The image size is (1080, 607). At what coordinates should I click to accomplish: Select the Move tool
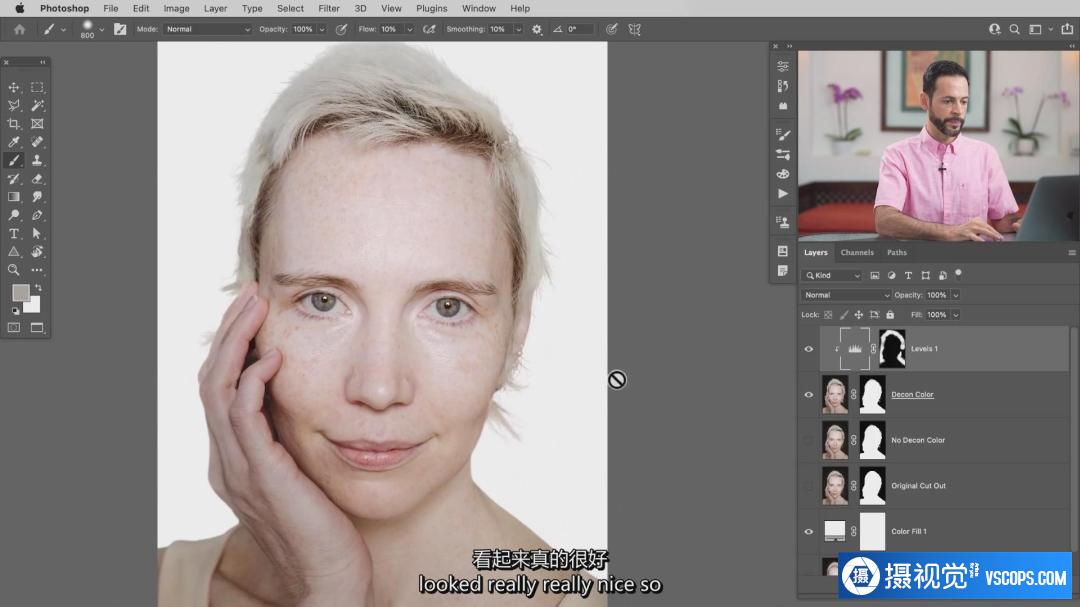click(14, 88)
